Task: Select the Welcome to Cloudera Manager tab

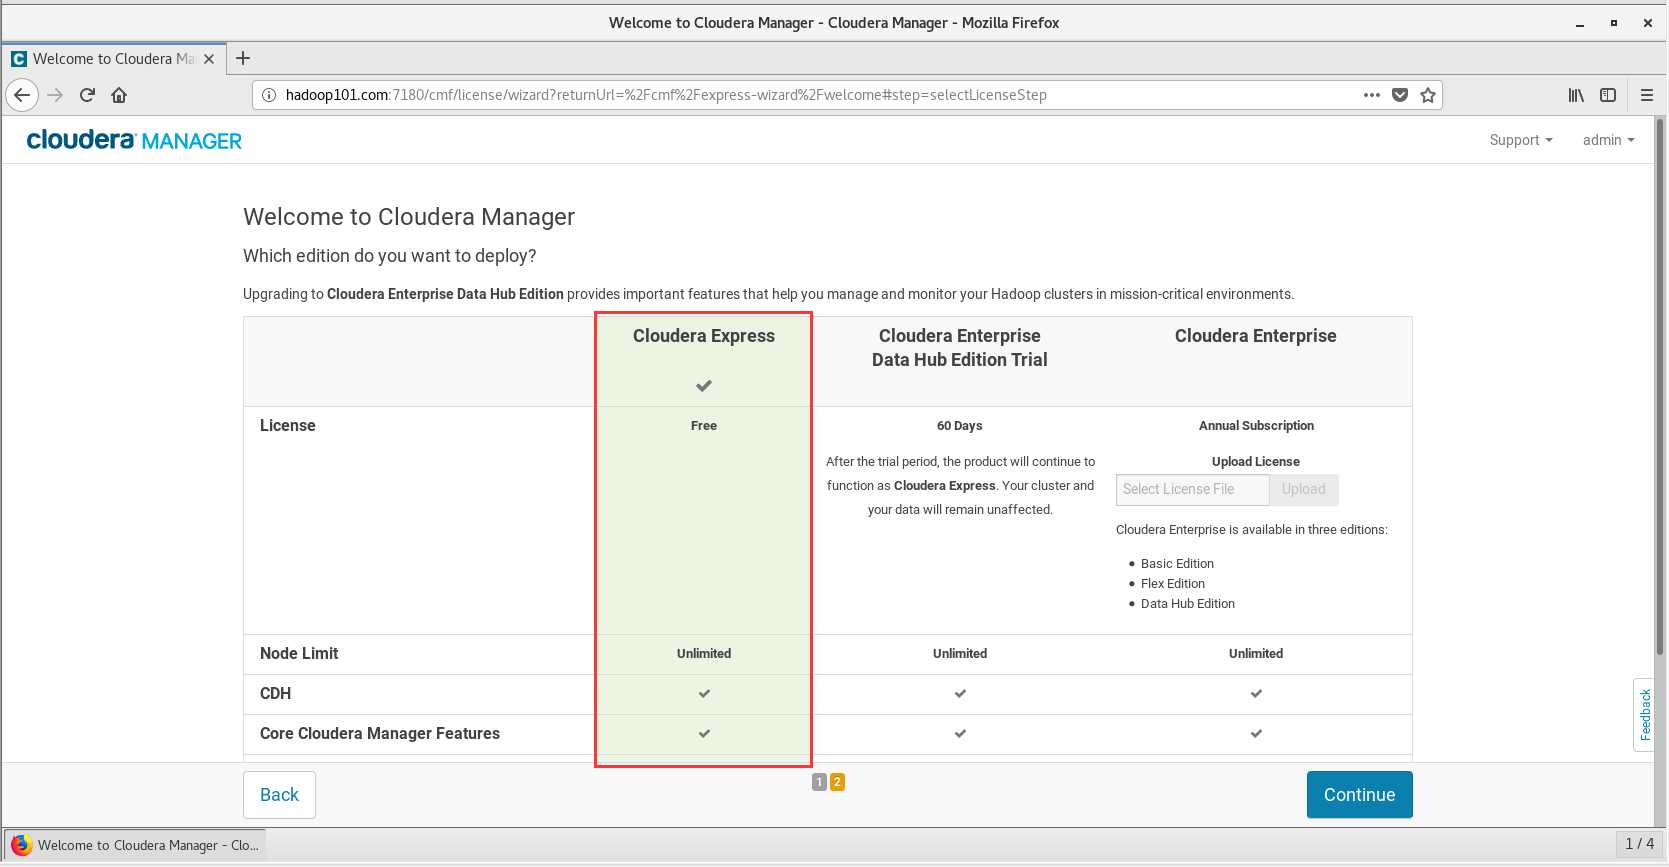Action: 113,59
